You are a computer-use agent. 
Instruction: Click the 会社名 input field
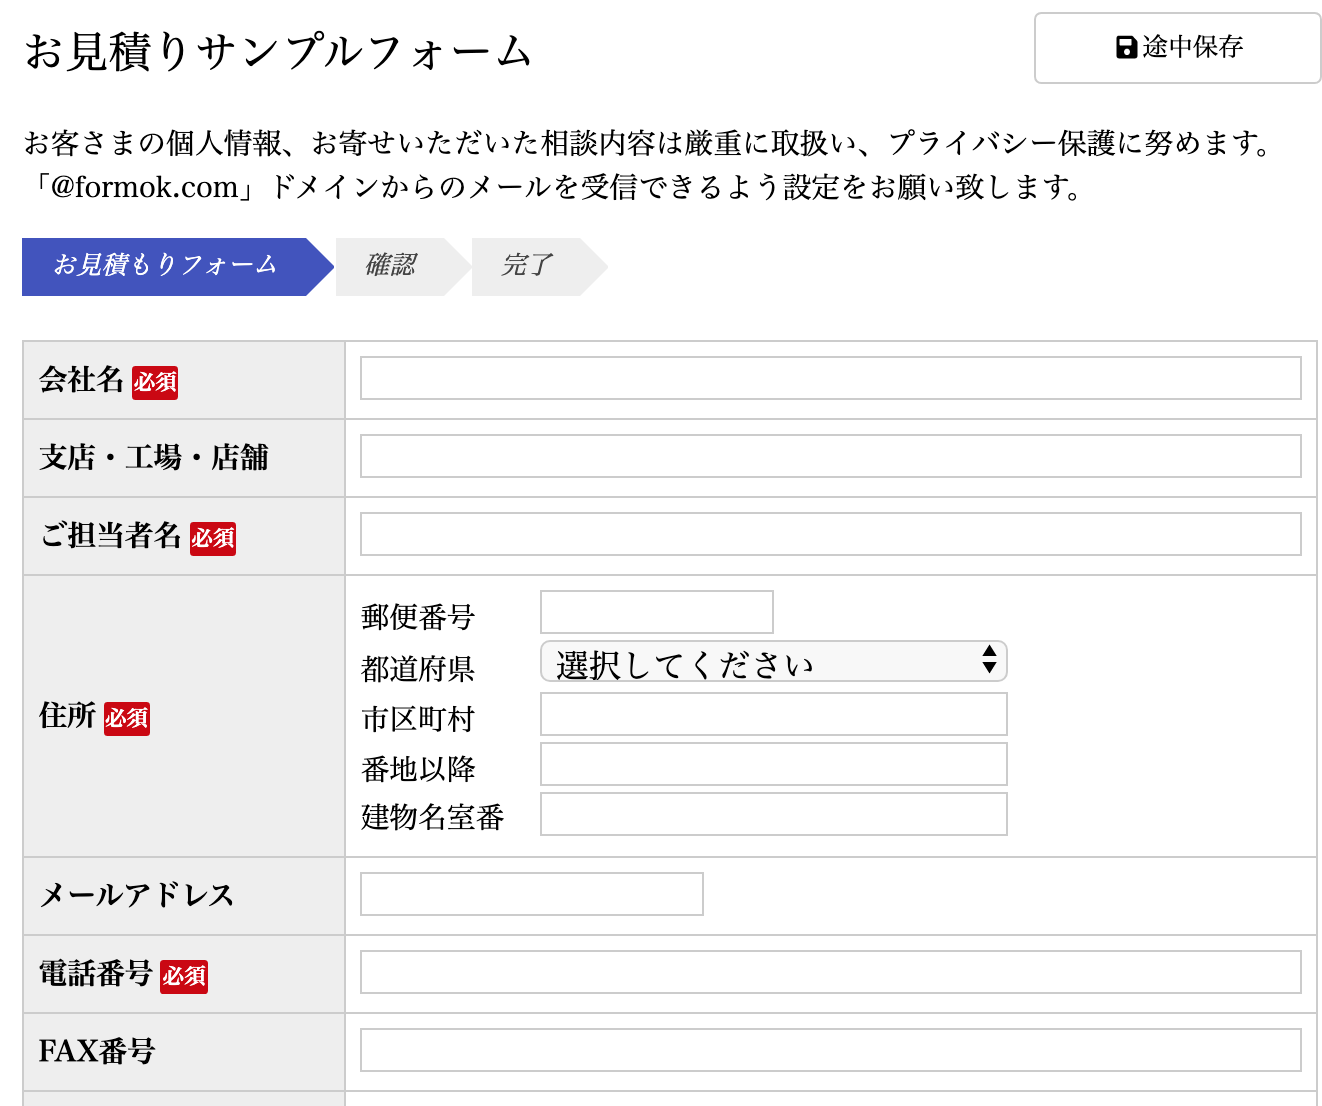[x=830, y=378]
